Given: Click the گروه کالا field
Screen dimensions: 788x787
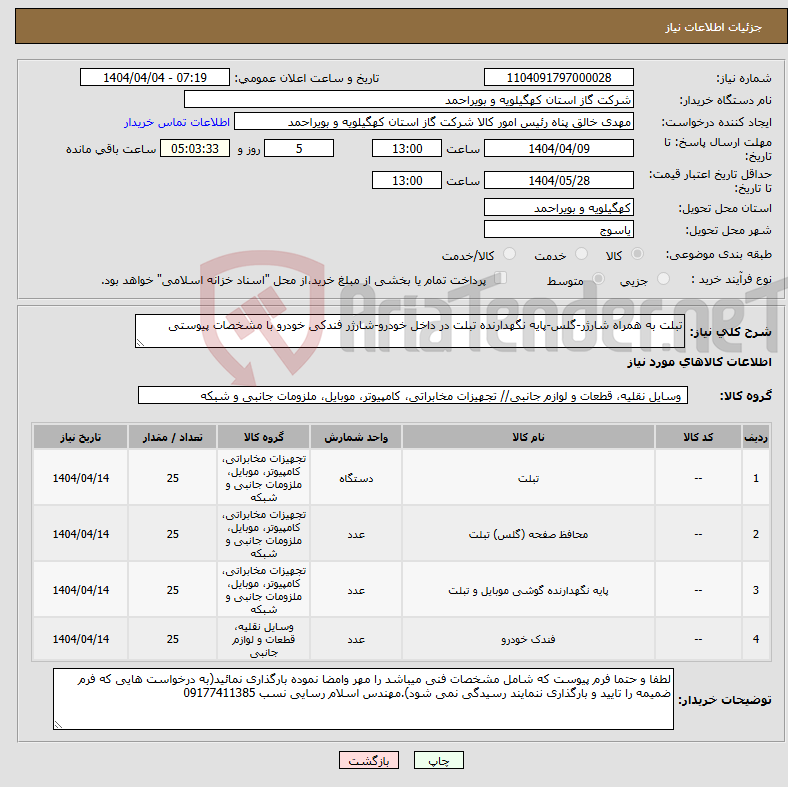Looking at the screenshot, I should coord(413,395).
